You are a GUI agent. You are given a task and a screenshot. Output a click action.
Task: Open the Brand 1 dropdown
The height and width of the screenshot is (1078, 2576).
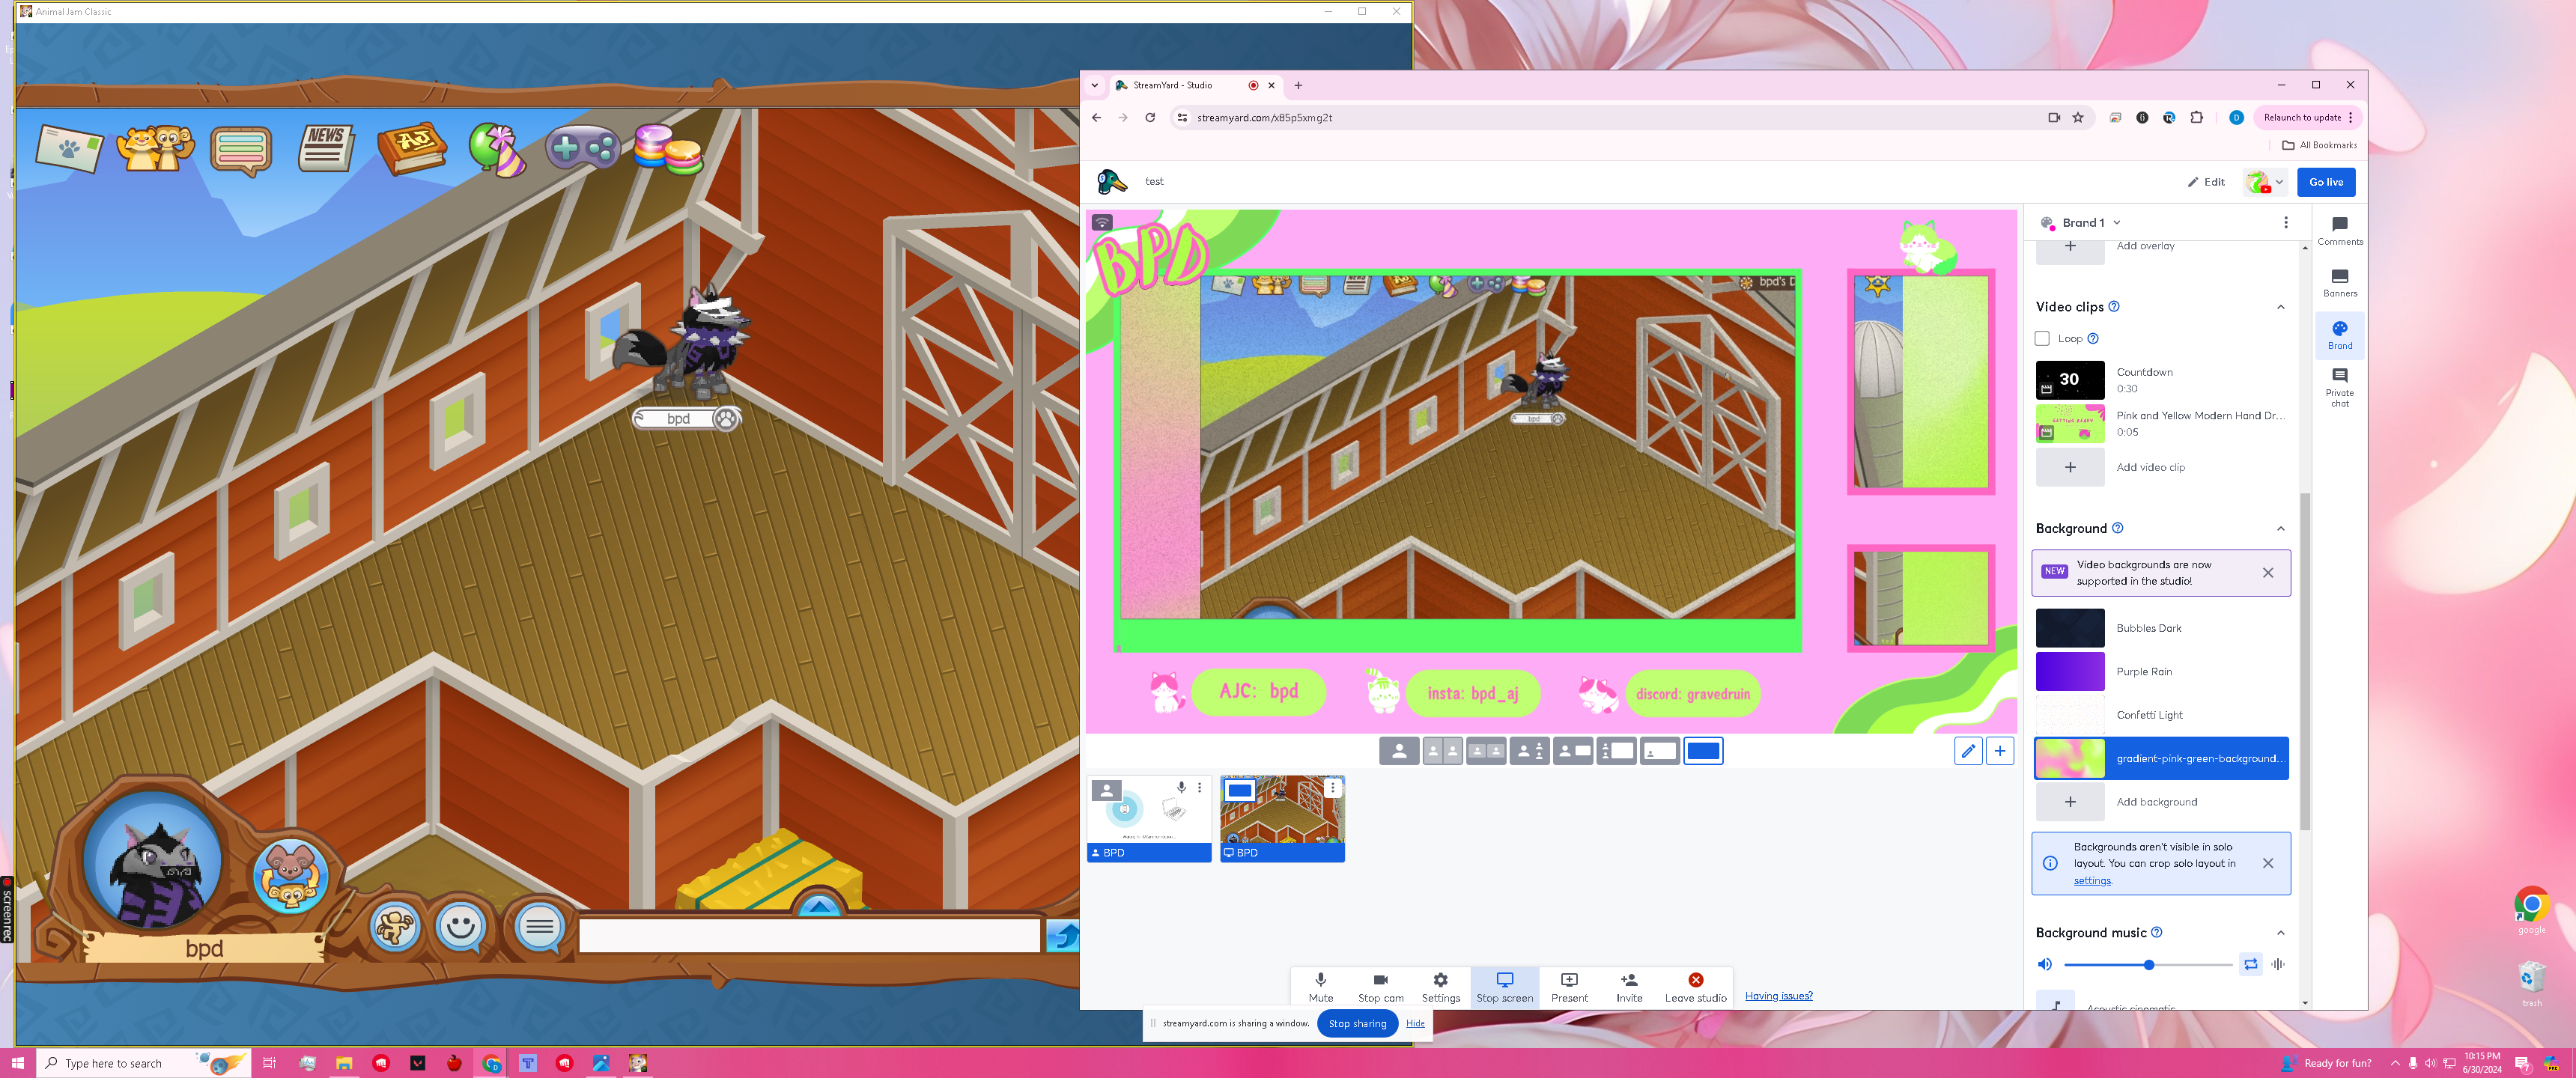pos(2082,223)
